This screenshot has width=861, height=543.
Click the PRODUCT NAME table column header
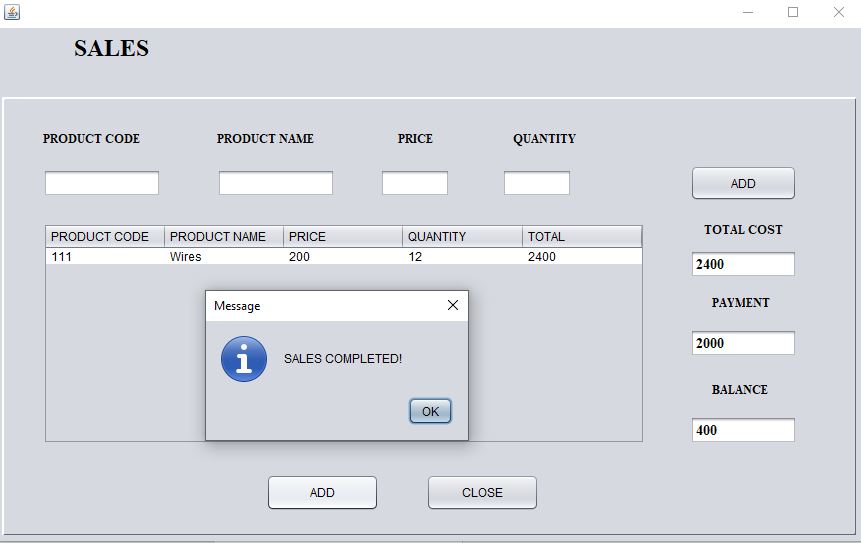(224, 237)
